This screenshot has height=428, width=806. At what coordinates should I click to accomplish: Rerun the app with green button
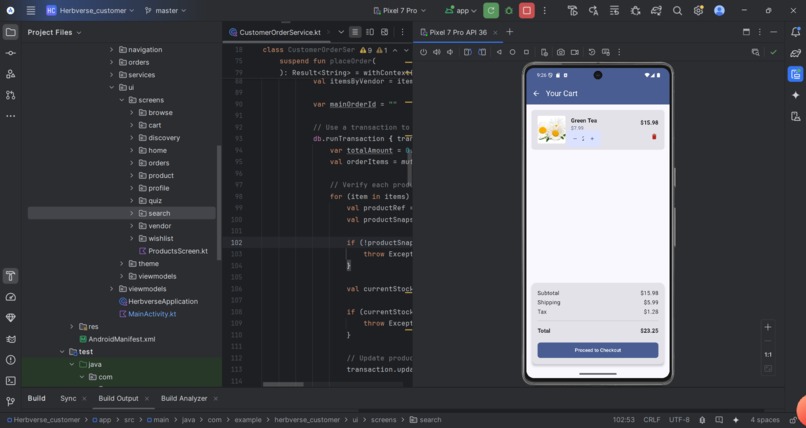[x=491, y=10]
